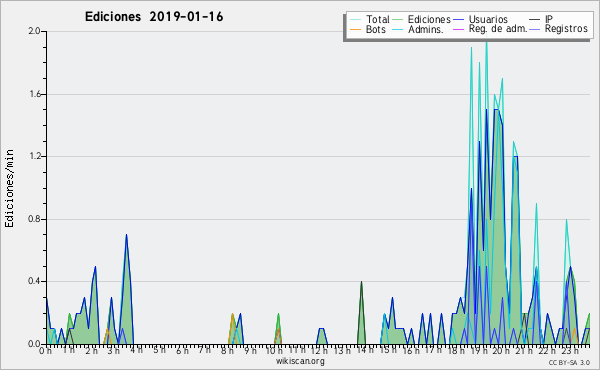Click the '2 h' x-axis label
The height and width of the screenshot is (370, 600).
(x=91, y=351)
